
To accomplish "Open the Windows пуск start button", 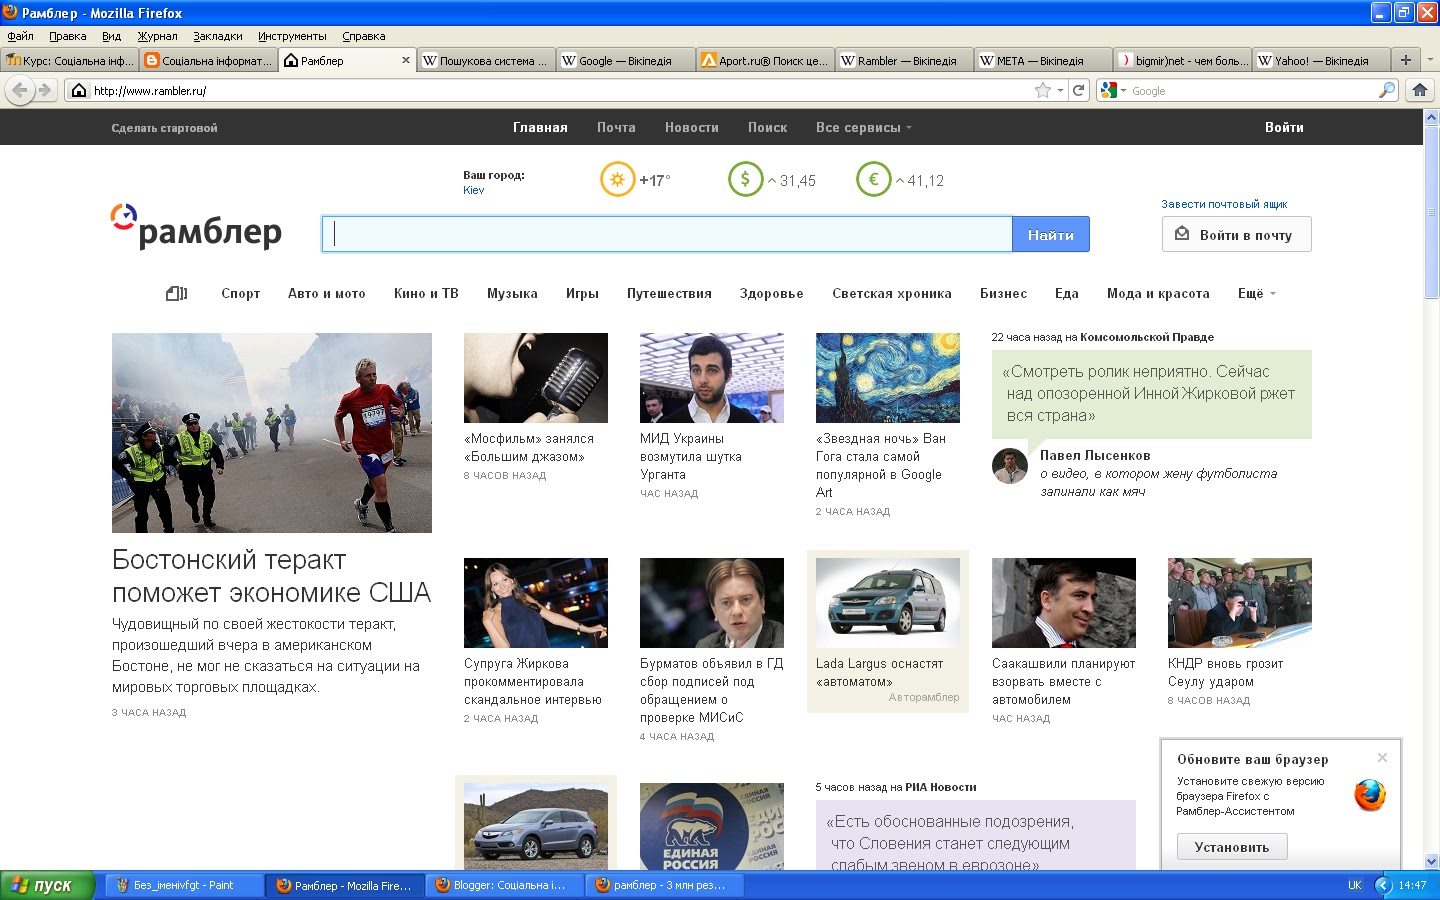I will [47, 885].
